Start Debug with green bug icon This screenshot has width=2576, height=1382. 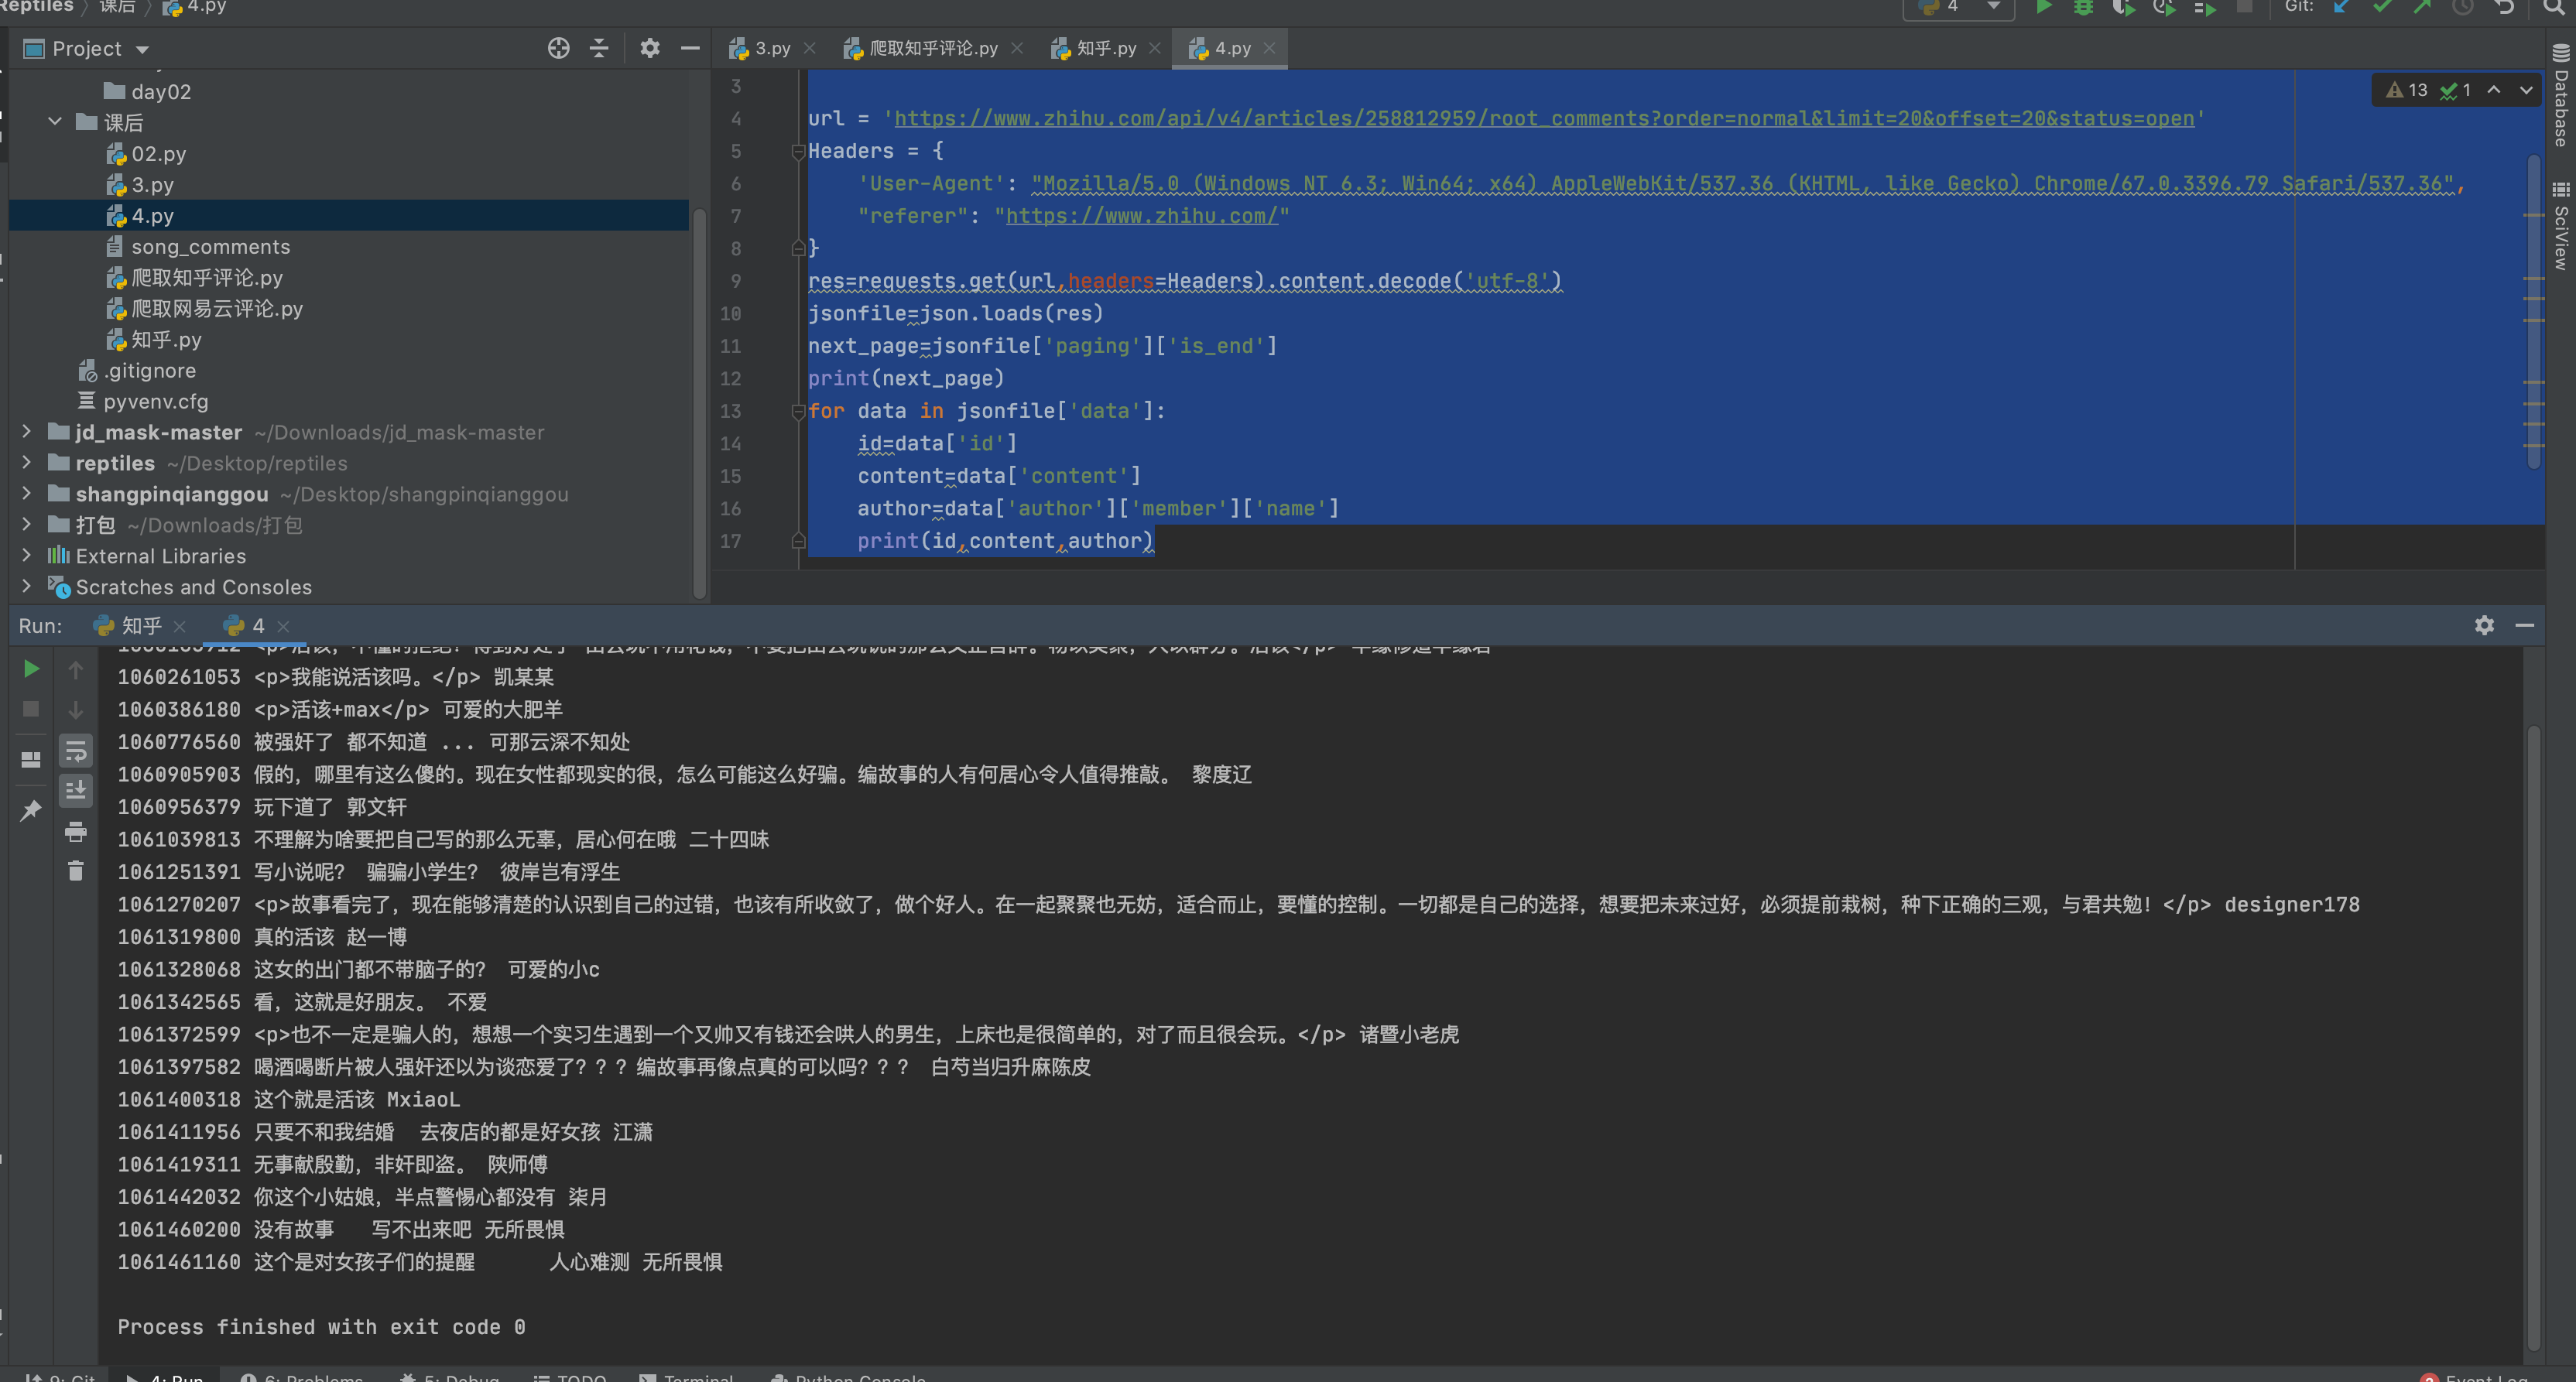click(2083, 7)
